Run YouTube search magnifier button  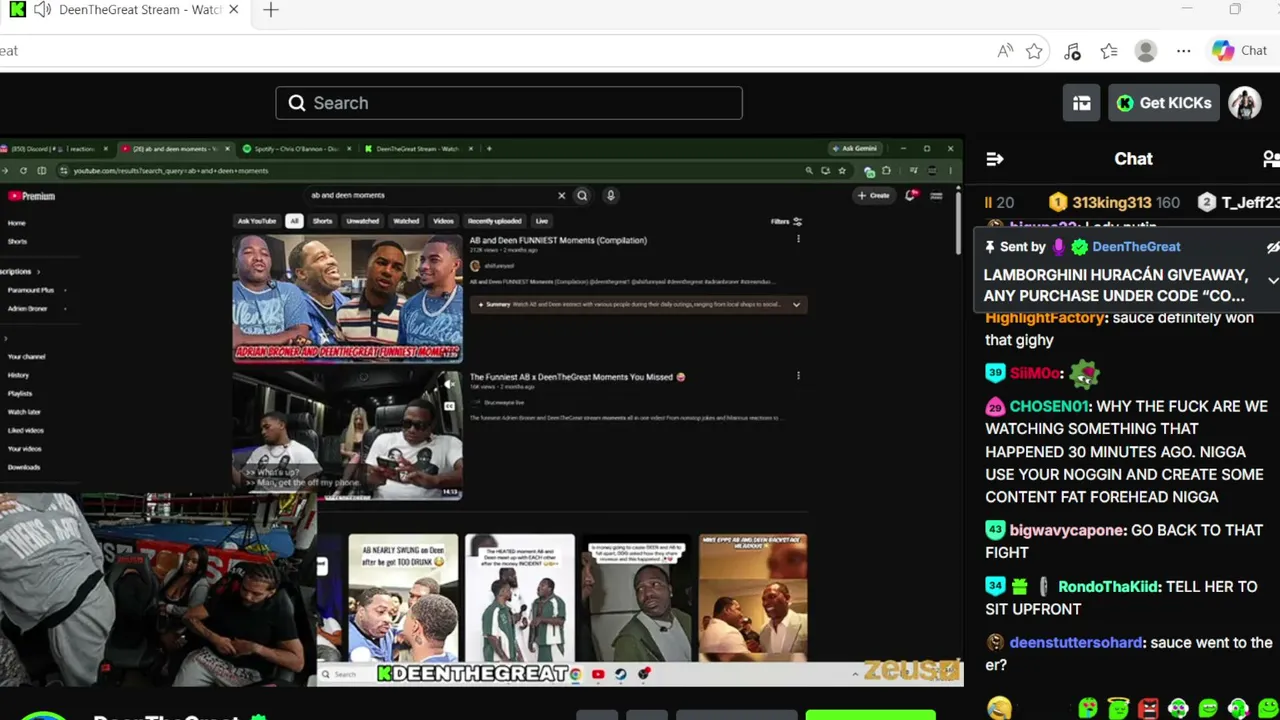(582, 196)
